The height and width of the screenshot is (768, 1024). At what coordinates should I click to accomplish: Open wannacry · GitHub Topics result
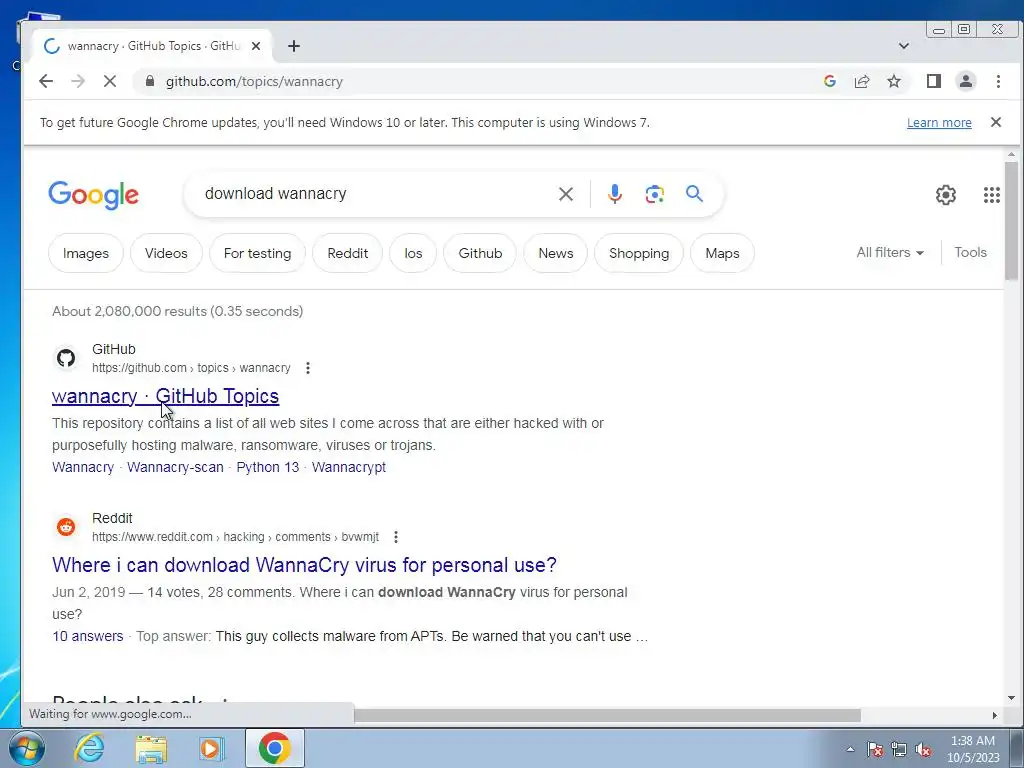pos(165,396)
